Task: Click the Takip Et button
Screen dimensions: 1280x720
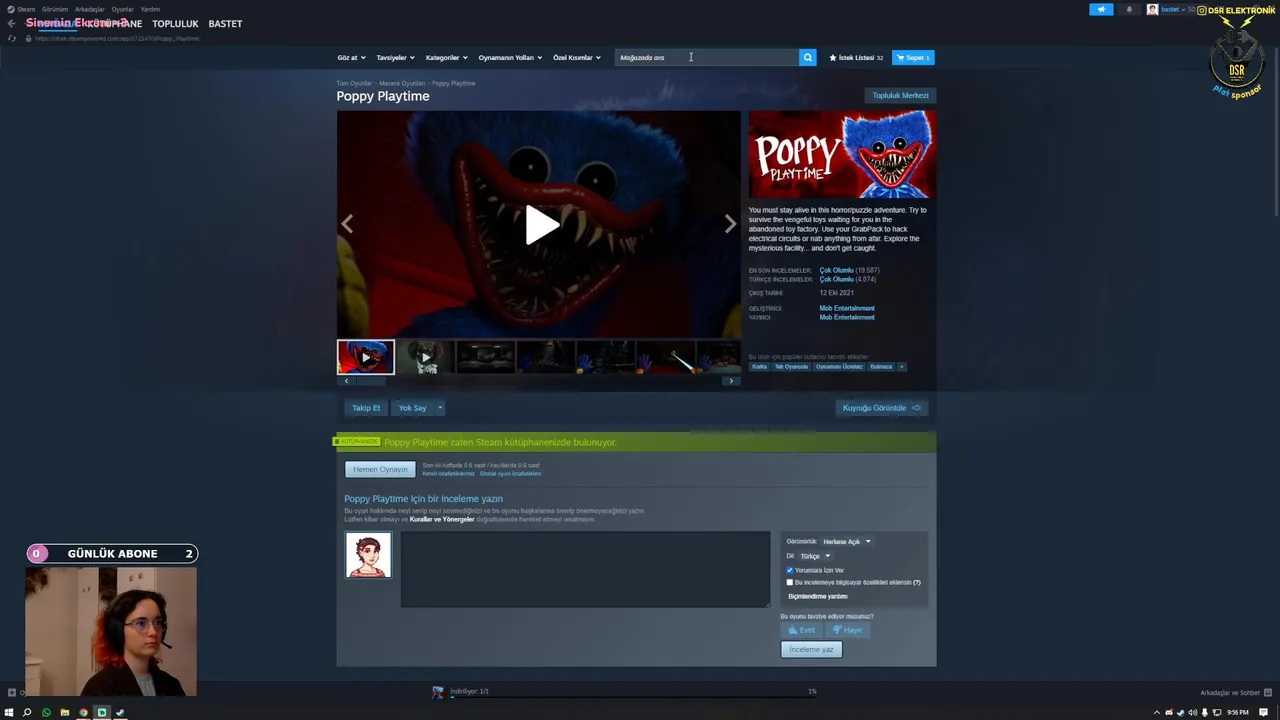Action: click(366, 408)
